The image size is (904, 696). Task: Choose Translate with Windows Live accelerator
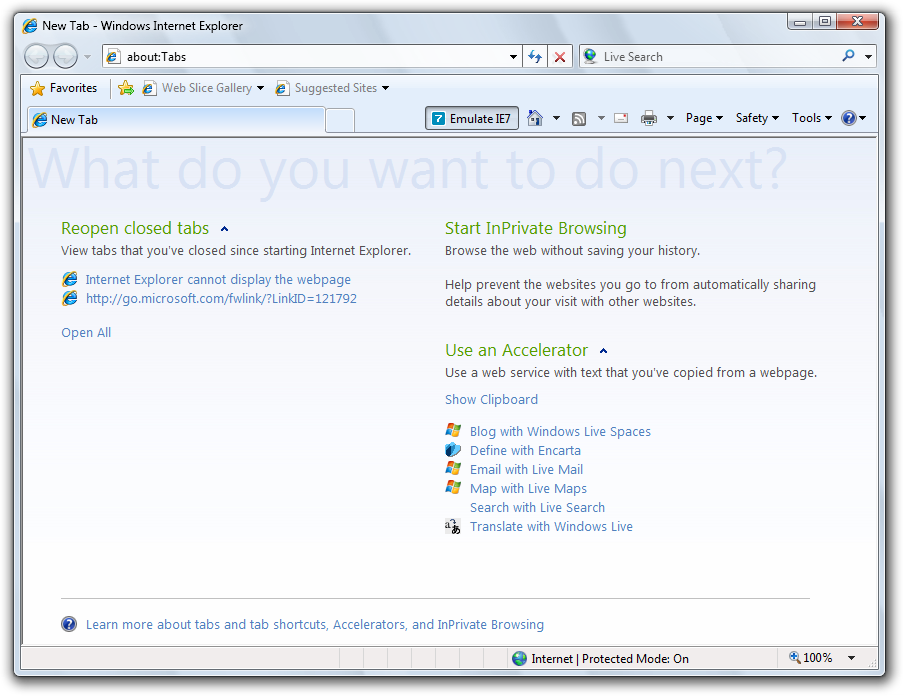tap(551, 526)
